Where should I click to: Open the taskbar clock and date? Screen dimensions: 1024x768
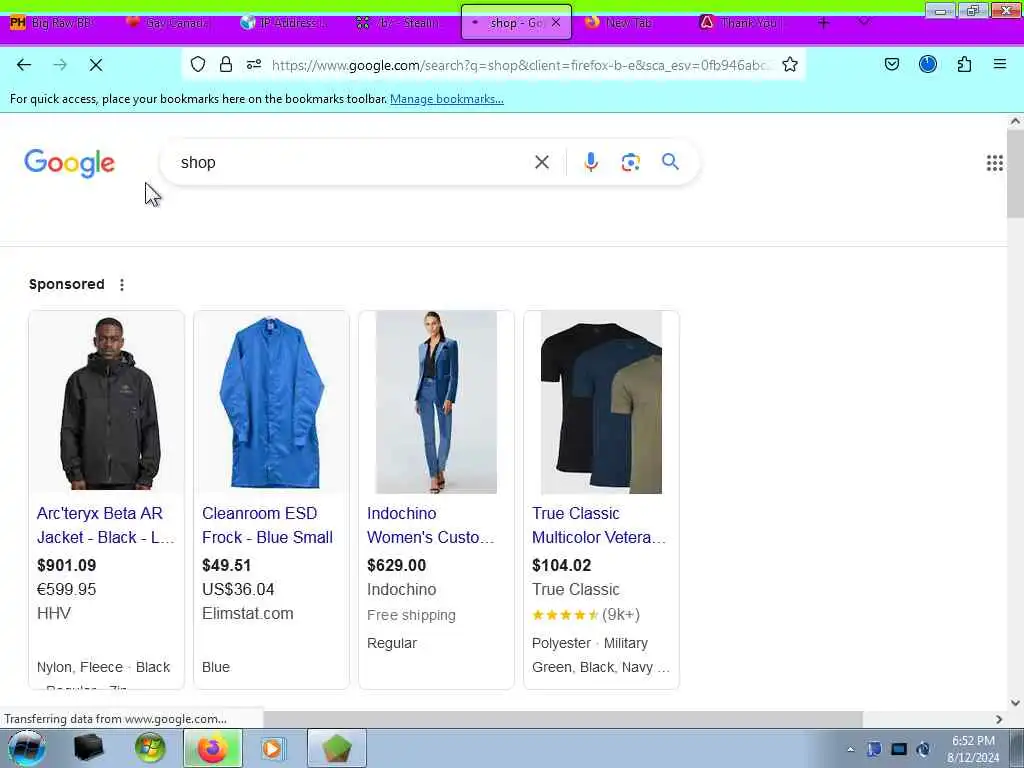pyautogui.click(x=973, y=749)
